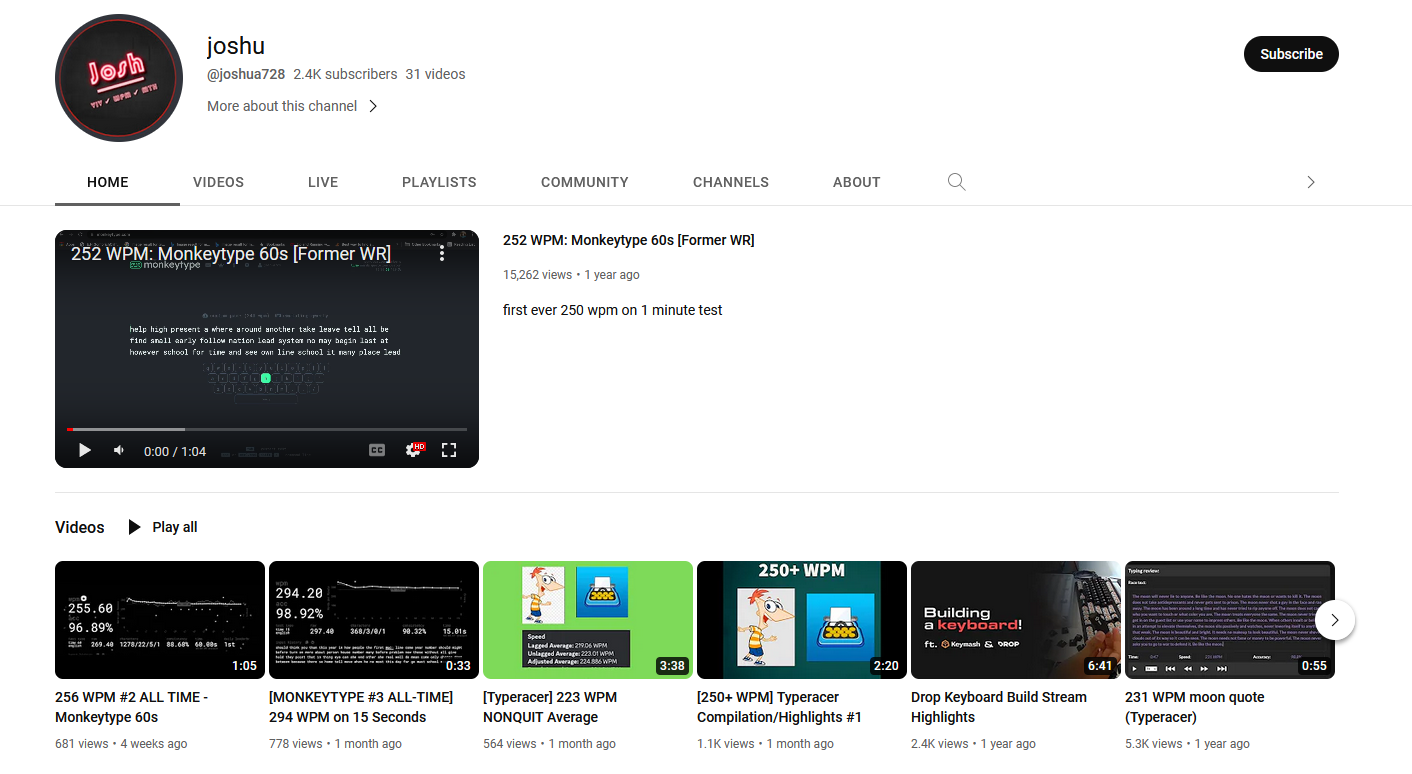The width and height of the screenshot is (1412, 774).
Task: Toggle closed captions on the video
Action: click(x=377, y=451)
